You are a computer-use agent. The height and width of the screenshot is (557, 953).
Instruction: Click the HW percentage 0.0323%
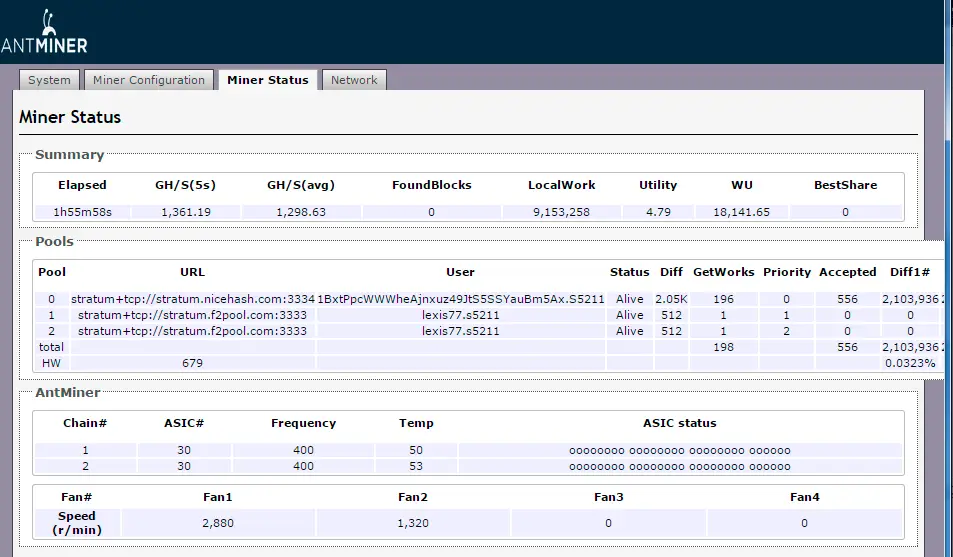910,363
